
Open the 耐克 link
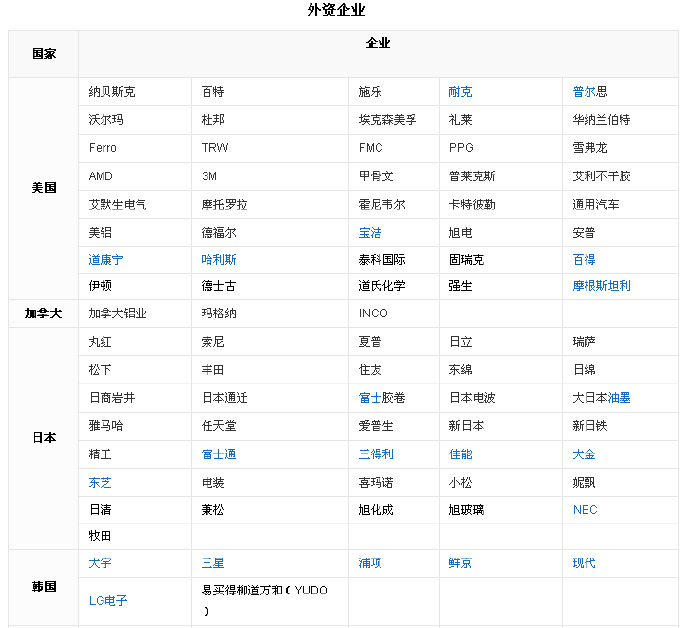[460, 92]
